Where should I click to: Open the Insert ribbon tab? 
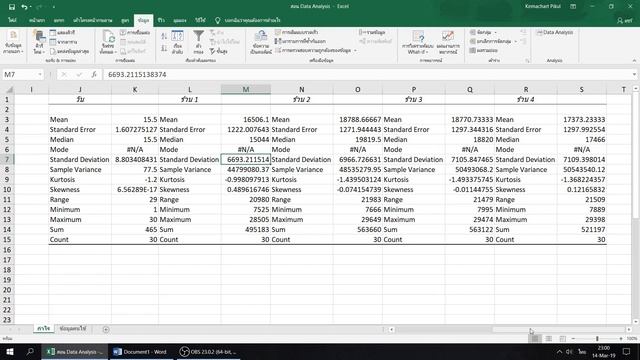(x=59, y=20)
